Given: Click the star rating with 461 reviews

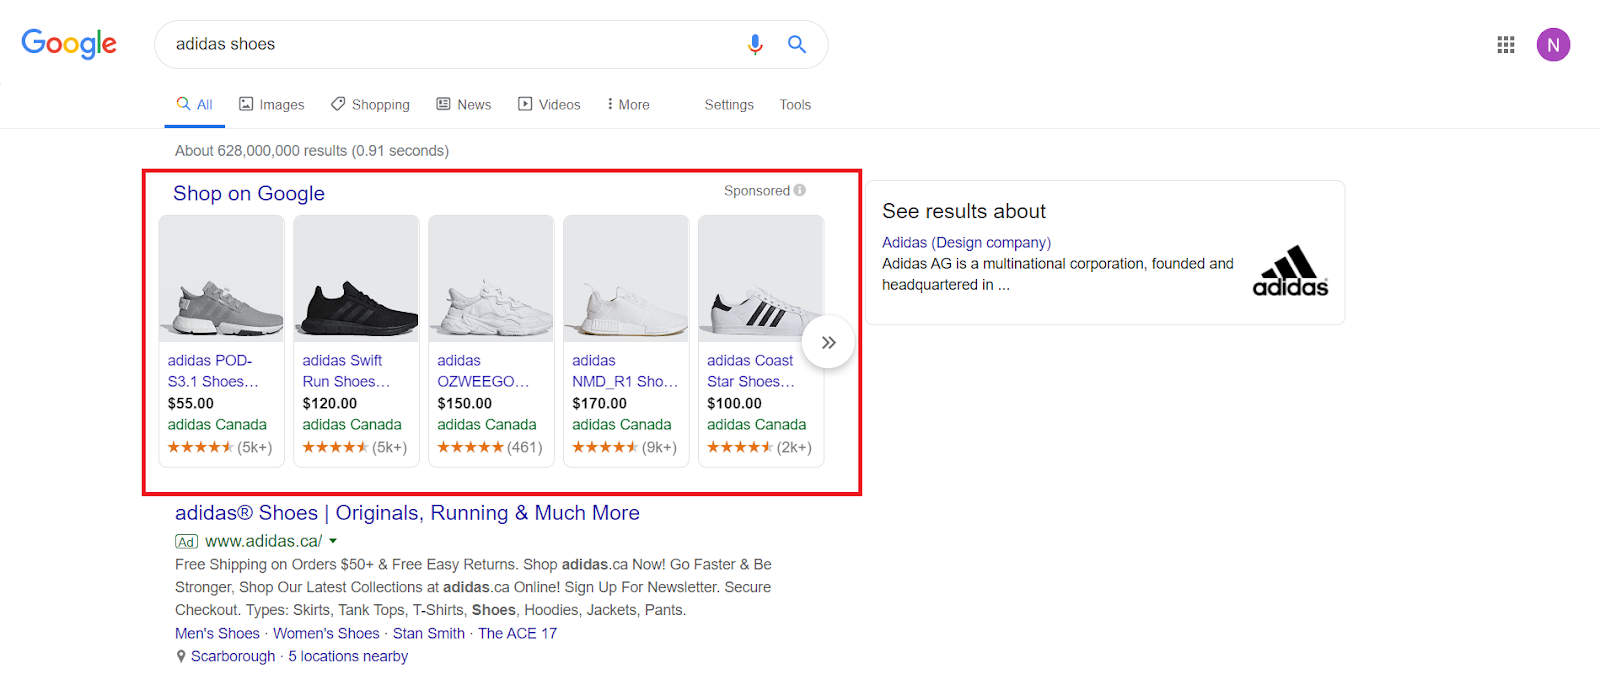Looking at the screenshot, I should [490, 447].
